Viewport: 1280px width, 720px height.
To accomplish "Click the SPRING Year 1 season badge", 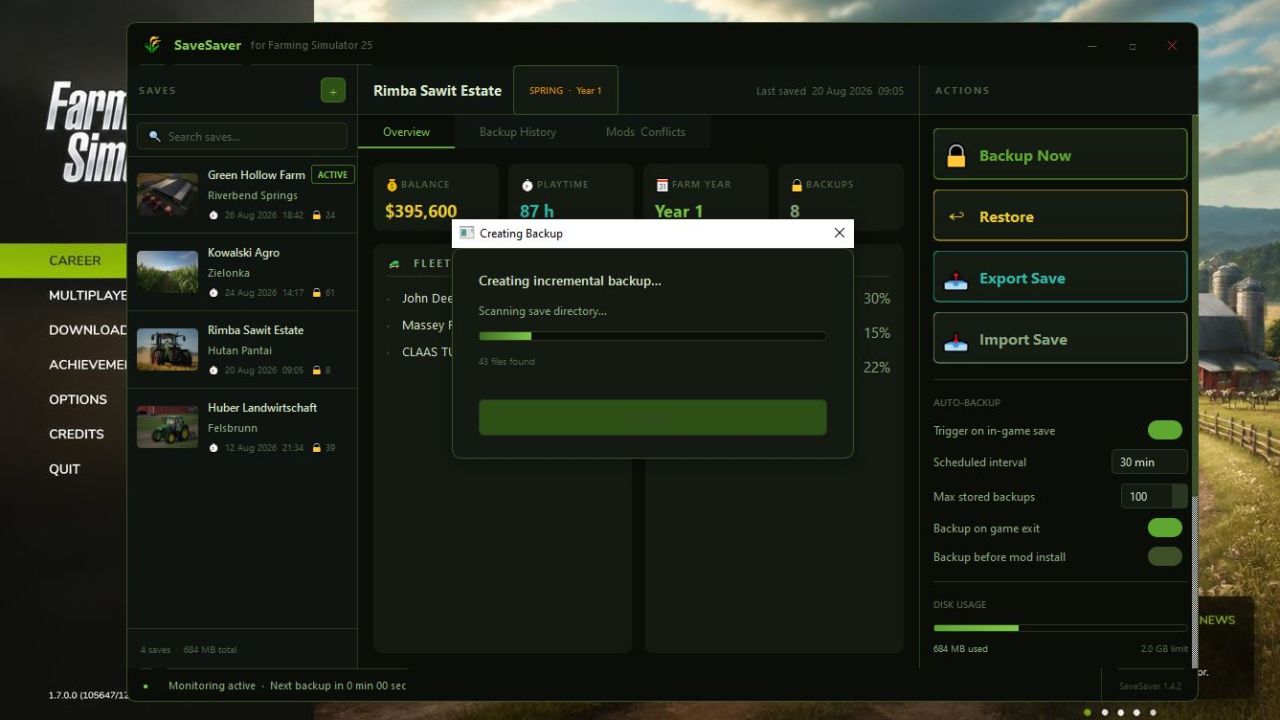I will pos(566,90).
